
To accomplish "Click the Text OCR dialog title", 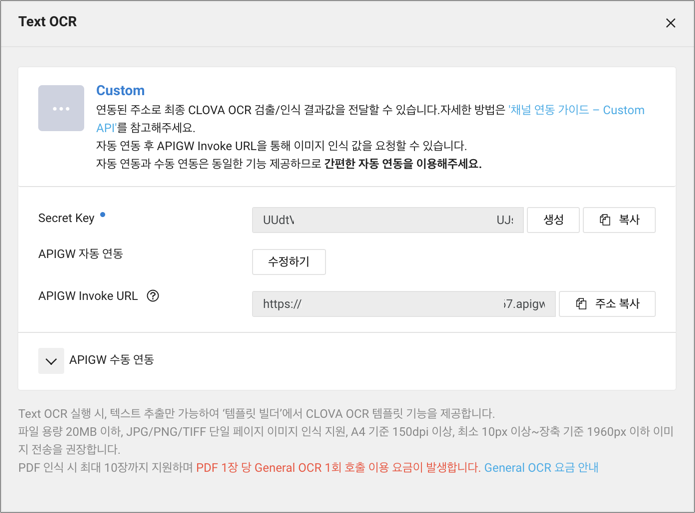I will (47, 21).
